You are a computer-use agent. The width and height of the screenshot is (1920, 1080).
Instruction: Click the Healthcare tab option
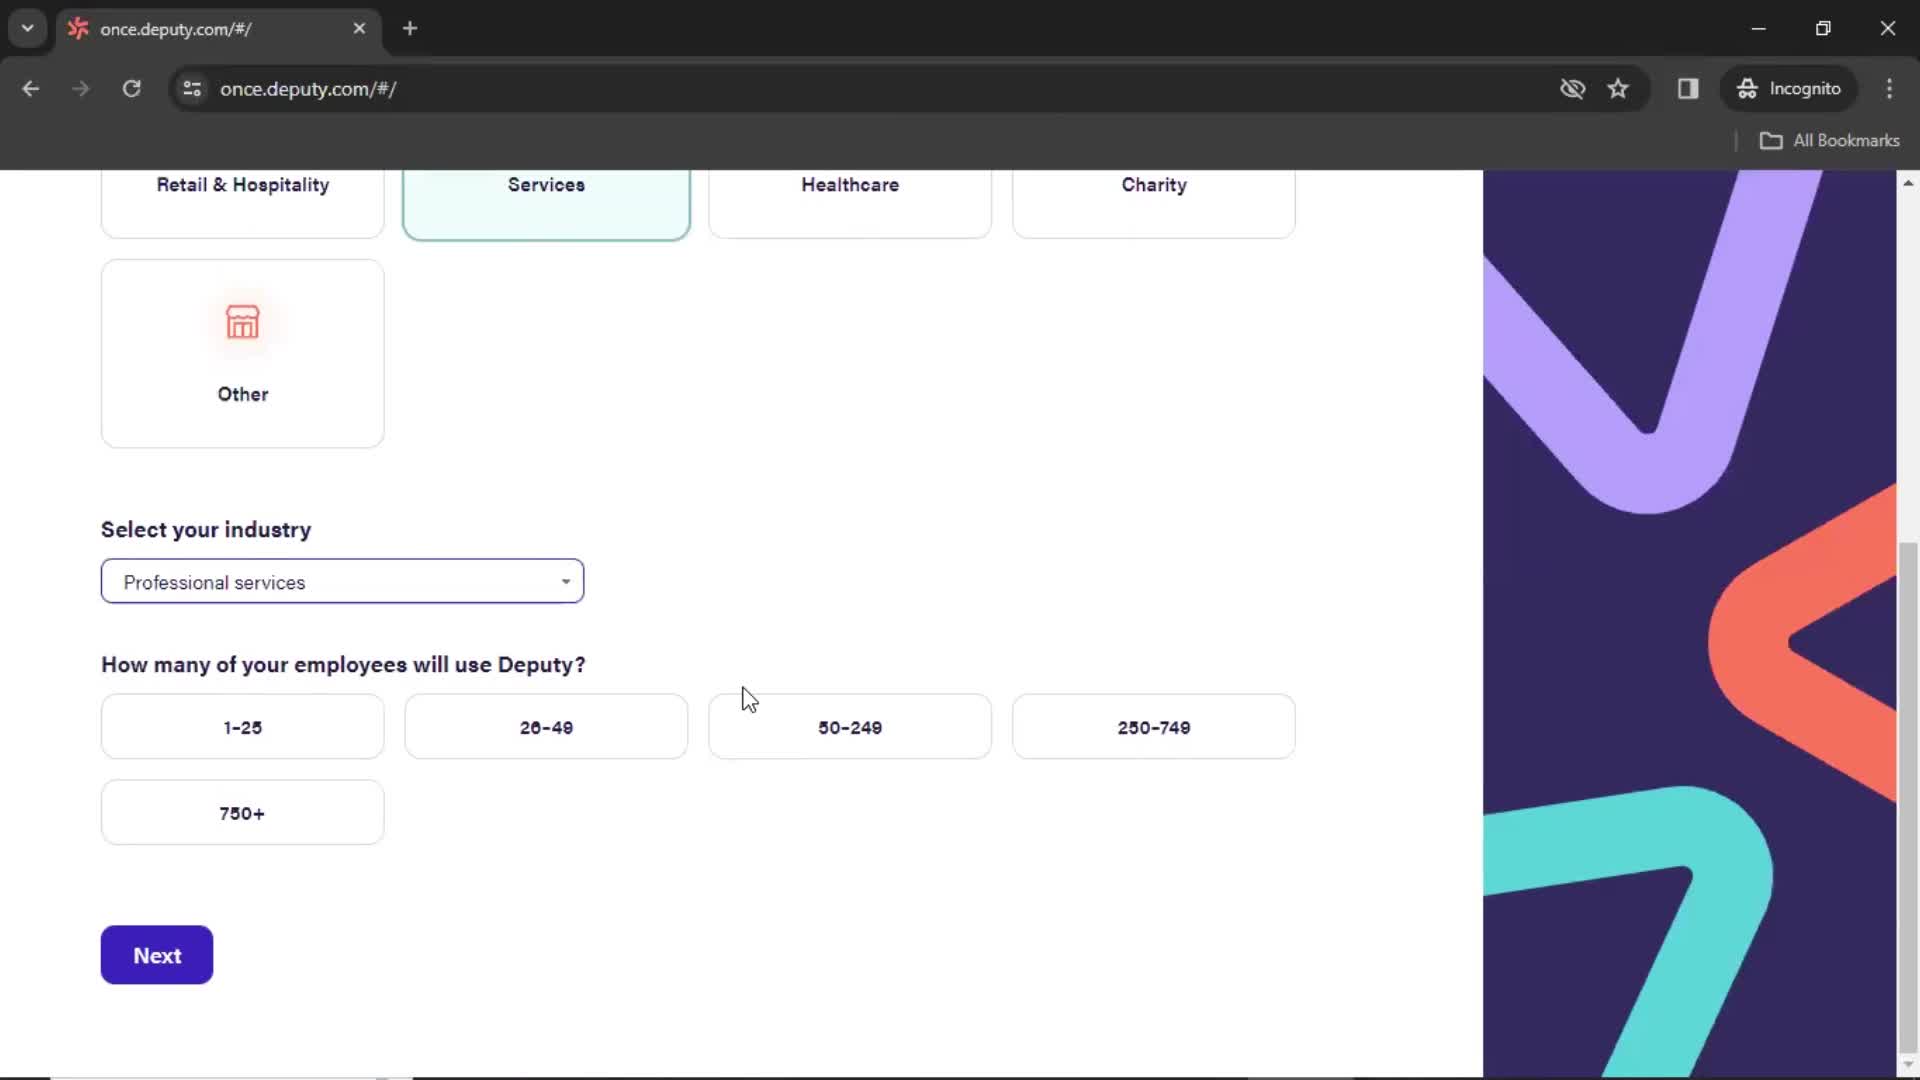click(851, 185)
